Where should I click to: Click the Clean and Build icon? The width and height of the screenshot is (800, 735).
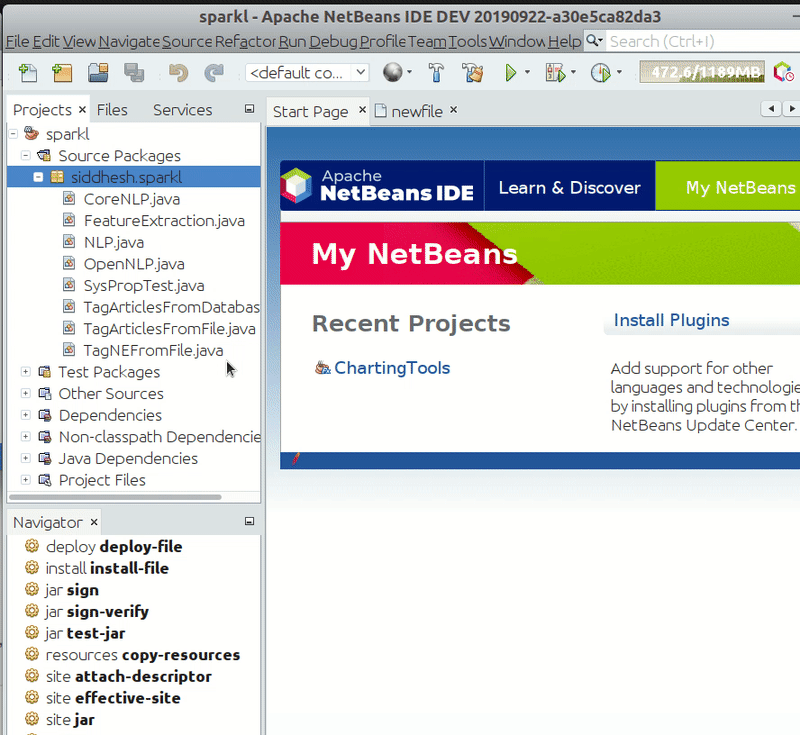(x=472, y=73)
